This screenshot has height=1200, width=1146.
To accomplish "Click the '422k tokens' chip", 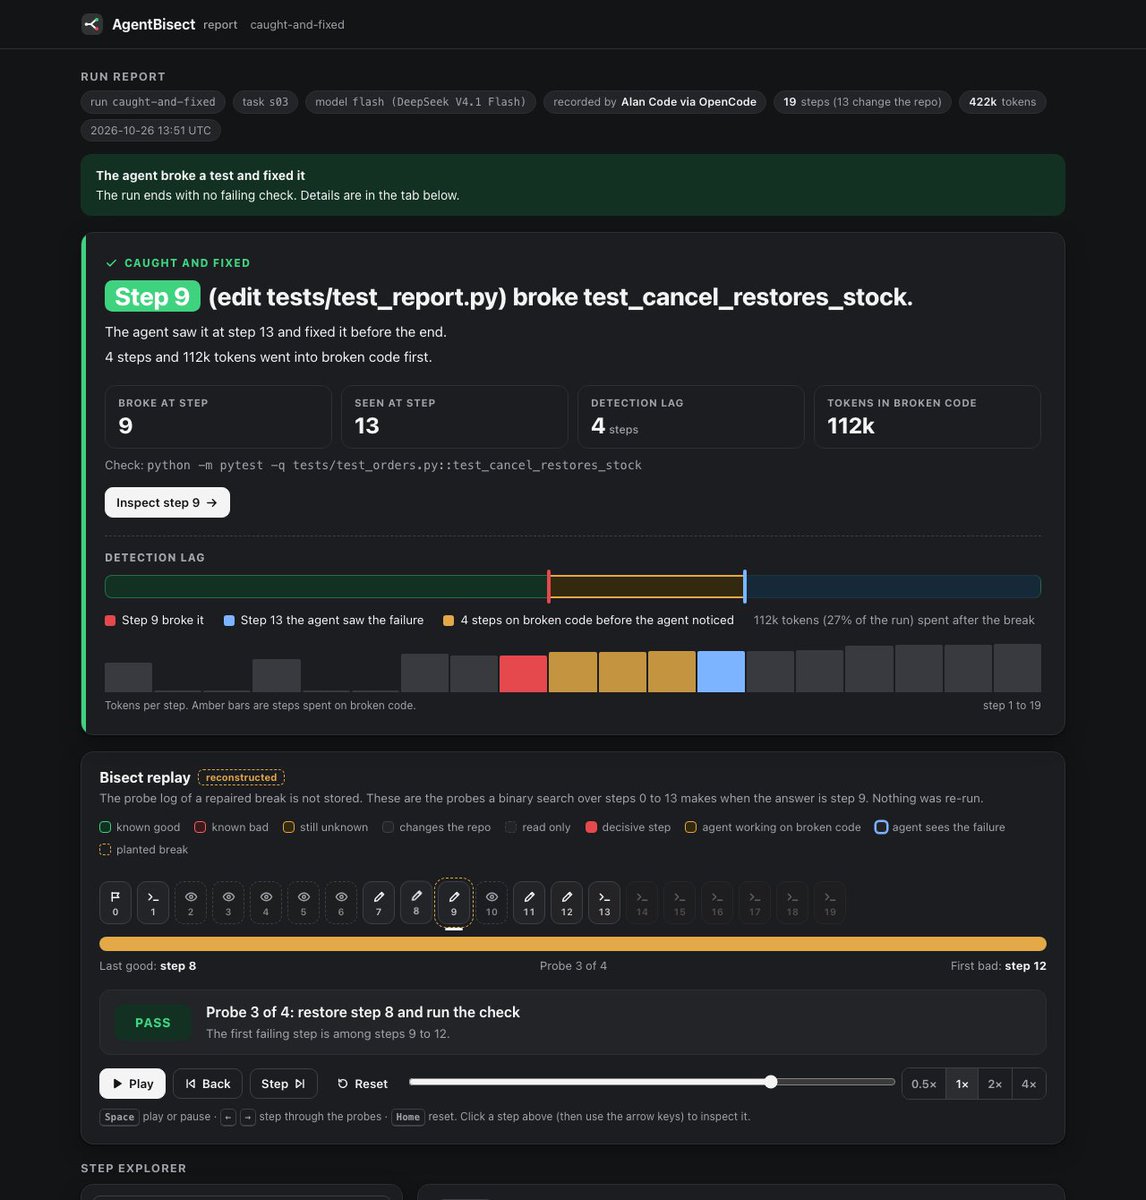I will [x=1003, y=102].
